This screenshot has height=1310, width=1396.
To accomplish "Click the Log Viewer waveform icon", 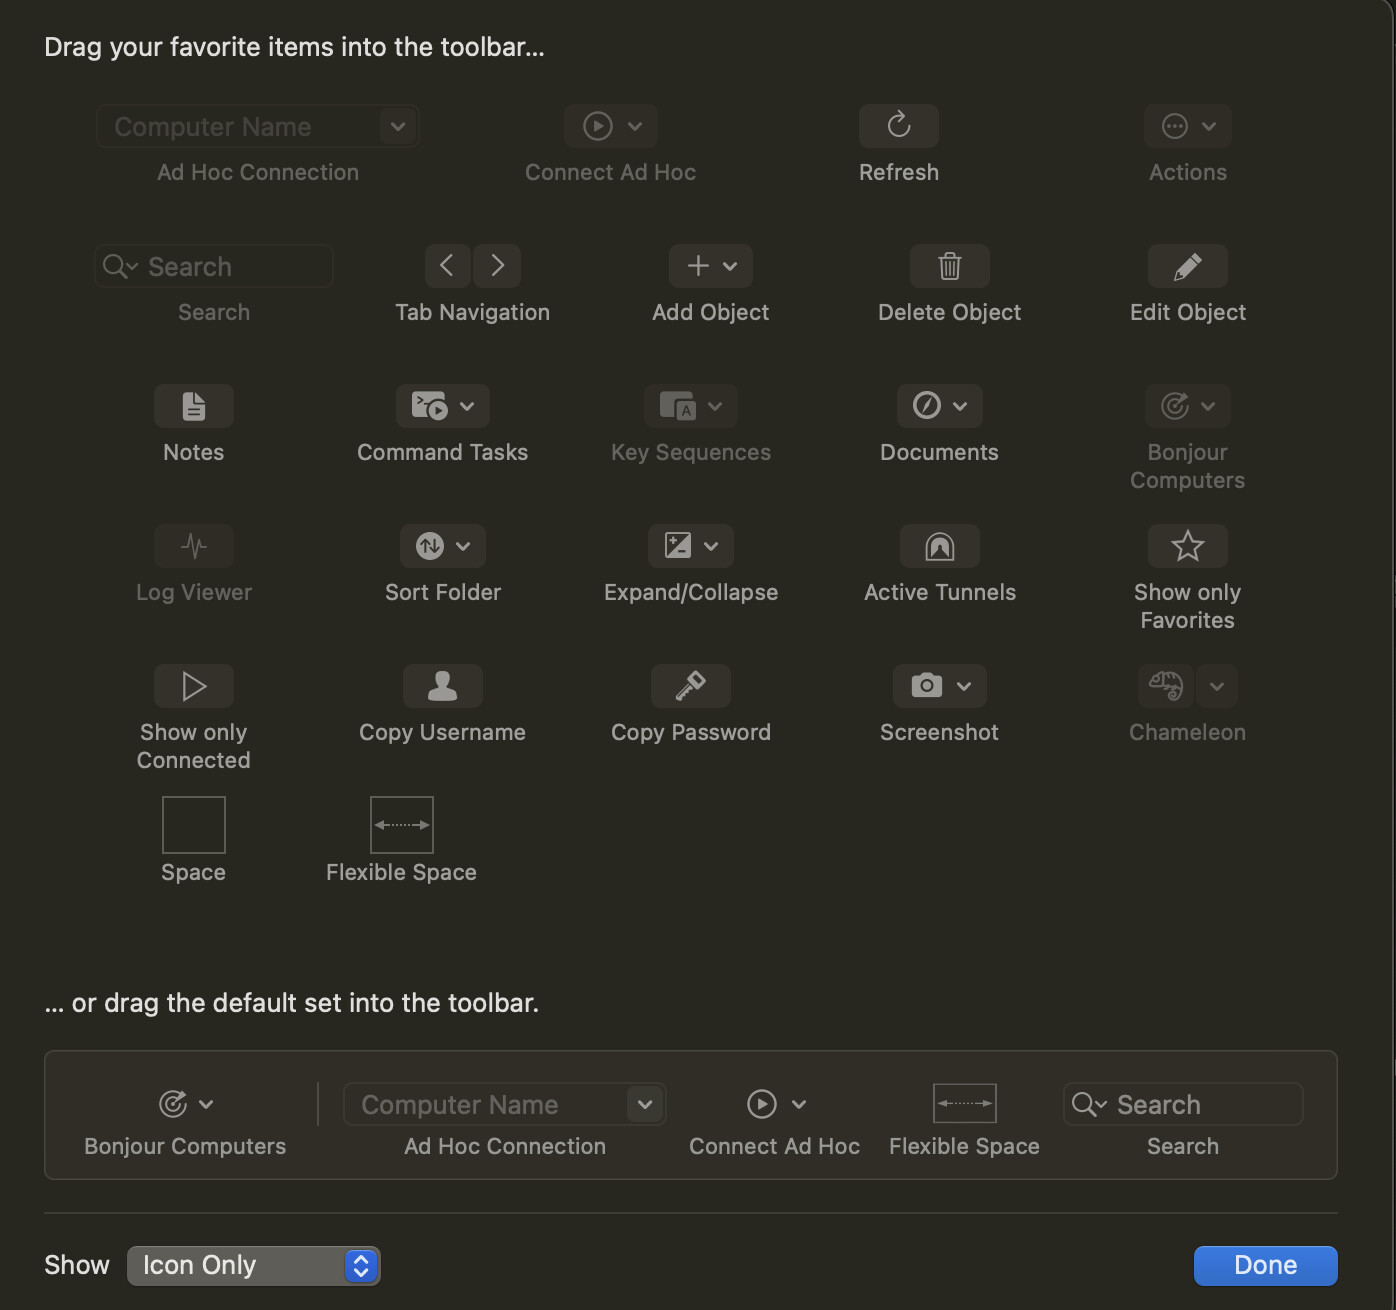I will 193,546.
